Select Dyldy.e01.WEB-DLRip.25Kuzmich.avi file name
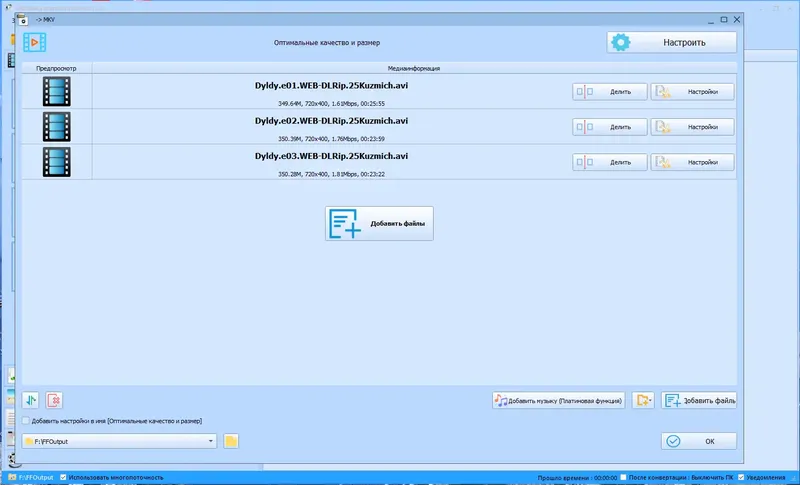The height and width of the screenshot is (485, 800). point(331,86)
